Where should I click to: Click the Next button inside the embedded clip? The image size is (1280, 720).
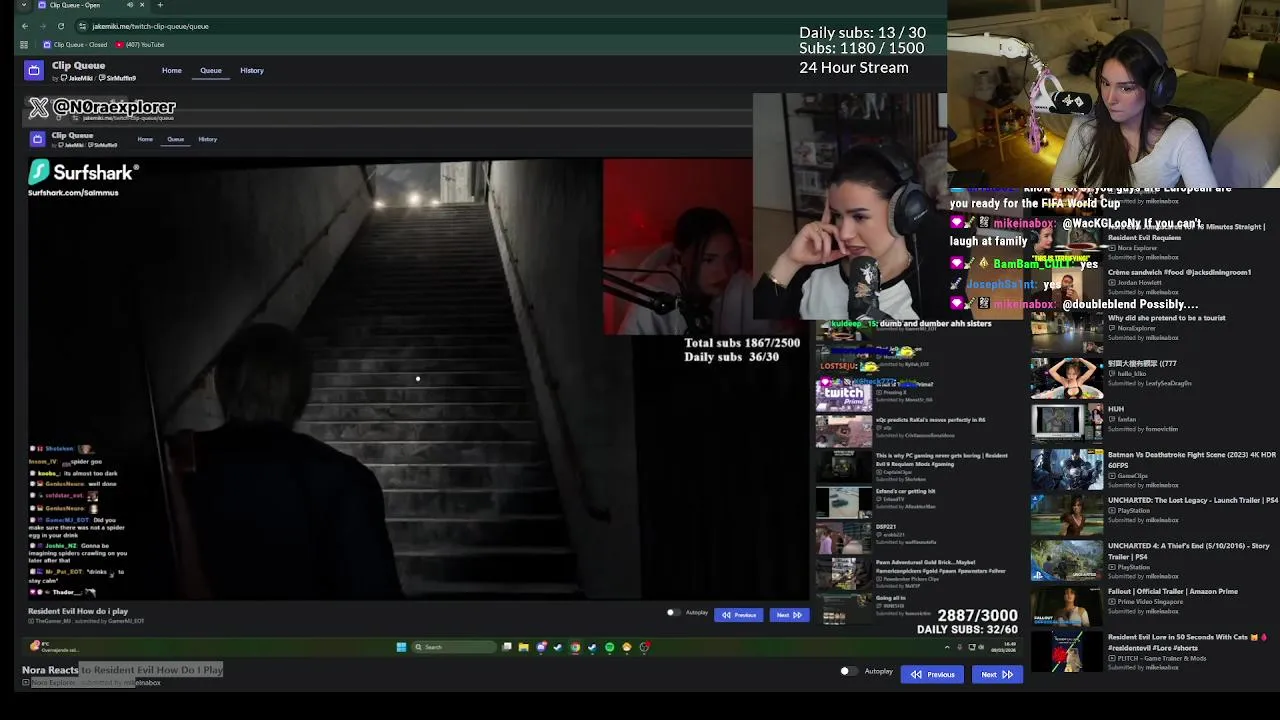point(789,615)
